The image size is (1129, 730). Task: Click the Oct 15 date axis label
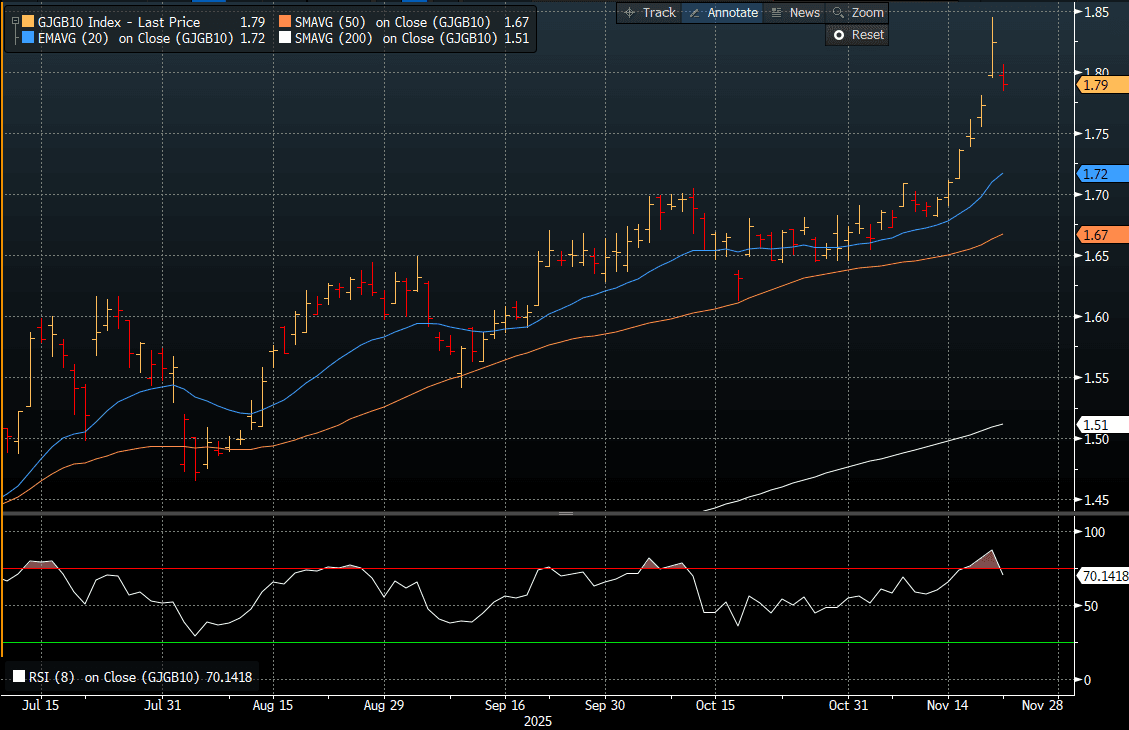[x=714, y=705]
